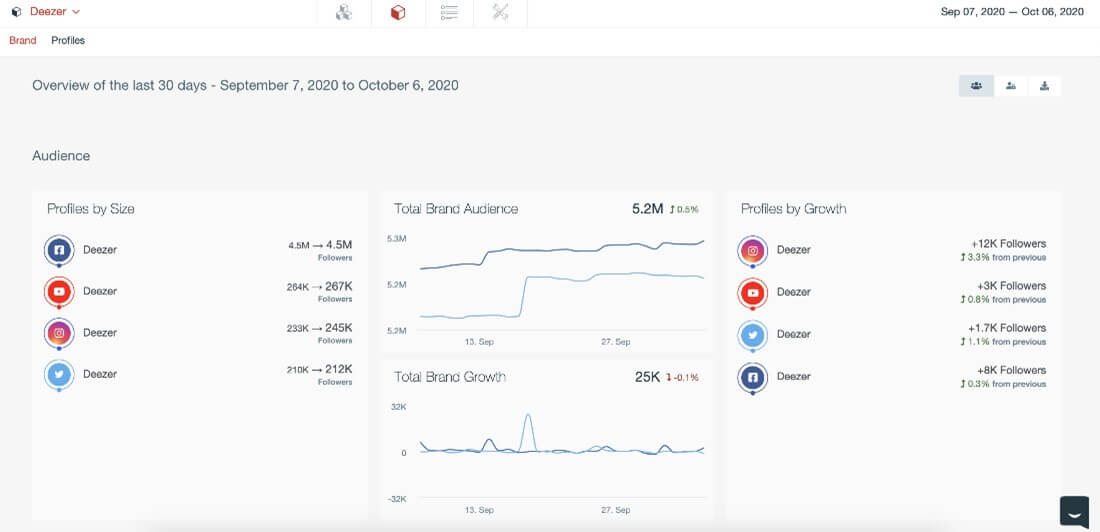The height and width of the screenshot is (532, 1100).
Task: Open the list view icon in top toolbar
Action: tap(449, 13)
